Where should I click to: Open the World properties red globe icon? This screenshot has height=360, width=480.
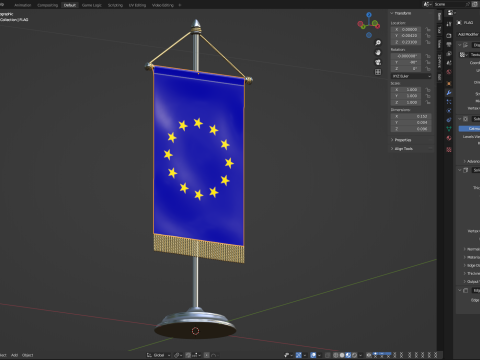coord(449,72)
